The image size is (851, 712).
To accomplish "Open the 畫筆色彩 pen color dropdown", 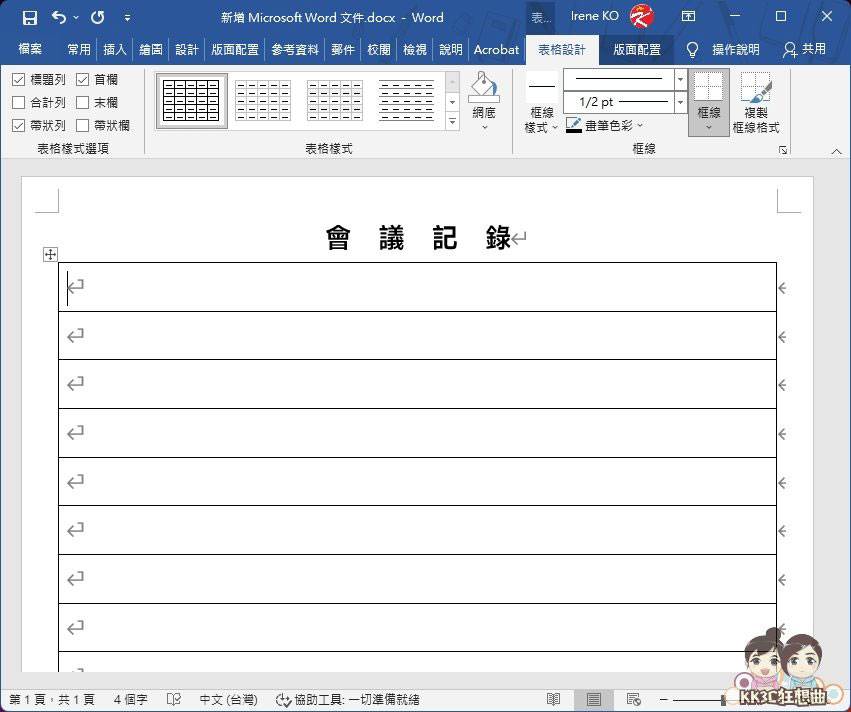I will [640, 125].
